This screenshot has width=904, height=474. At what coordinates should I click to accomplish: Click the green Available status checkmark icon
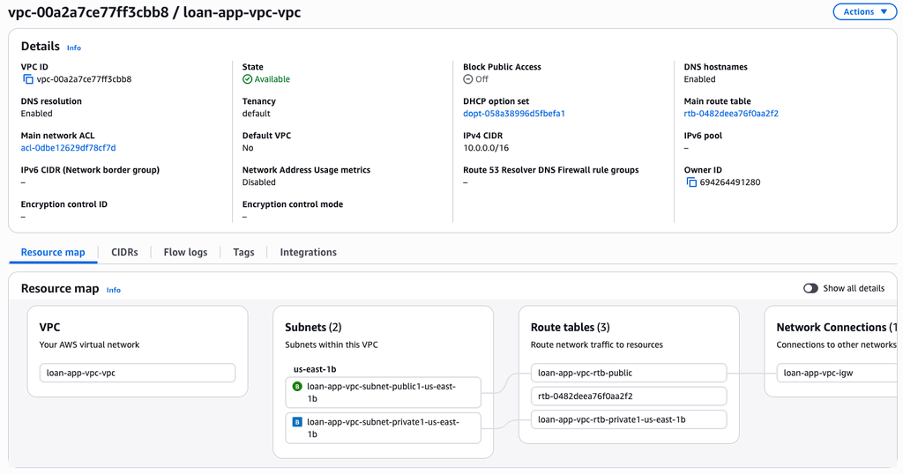click(247, 79)
